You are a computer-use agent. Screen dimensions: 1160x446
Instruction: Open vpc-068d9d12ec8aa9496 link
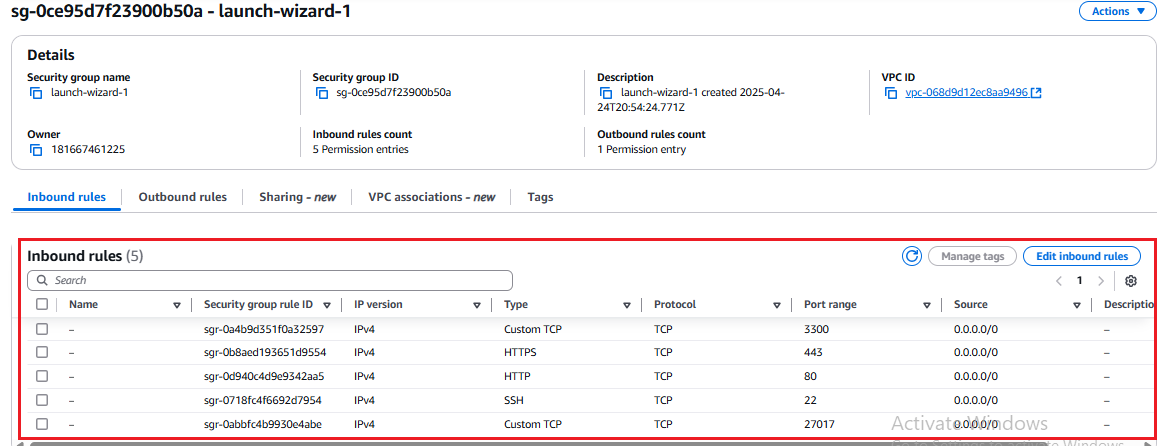966,93
